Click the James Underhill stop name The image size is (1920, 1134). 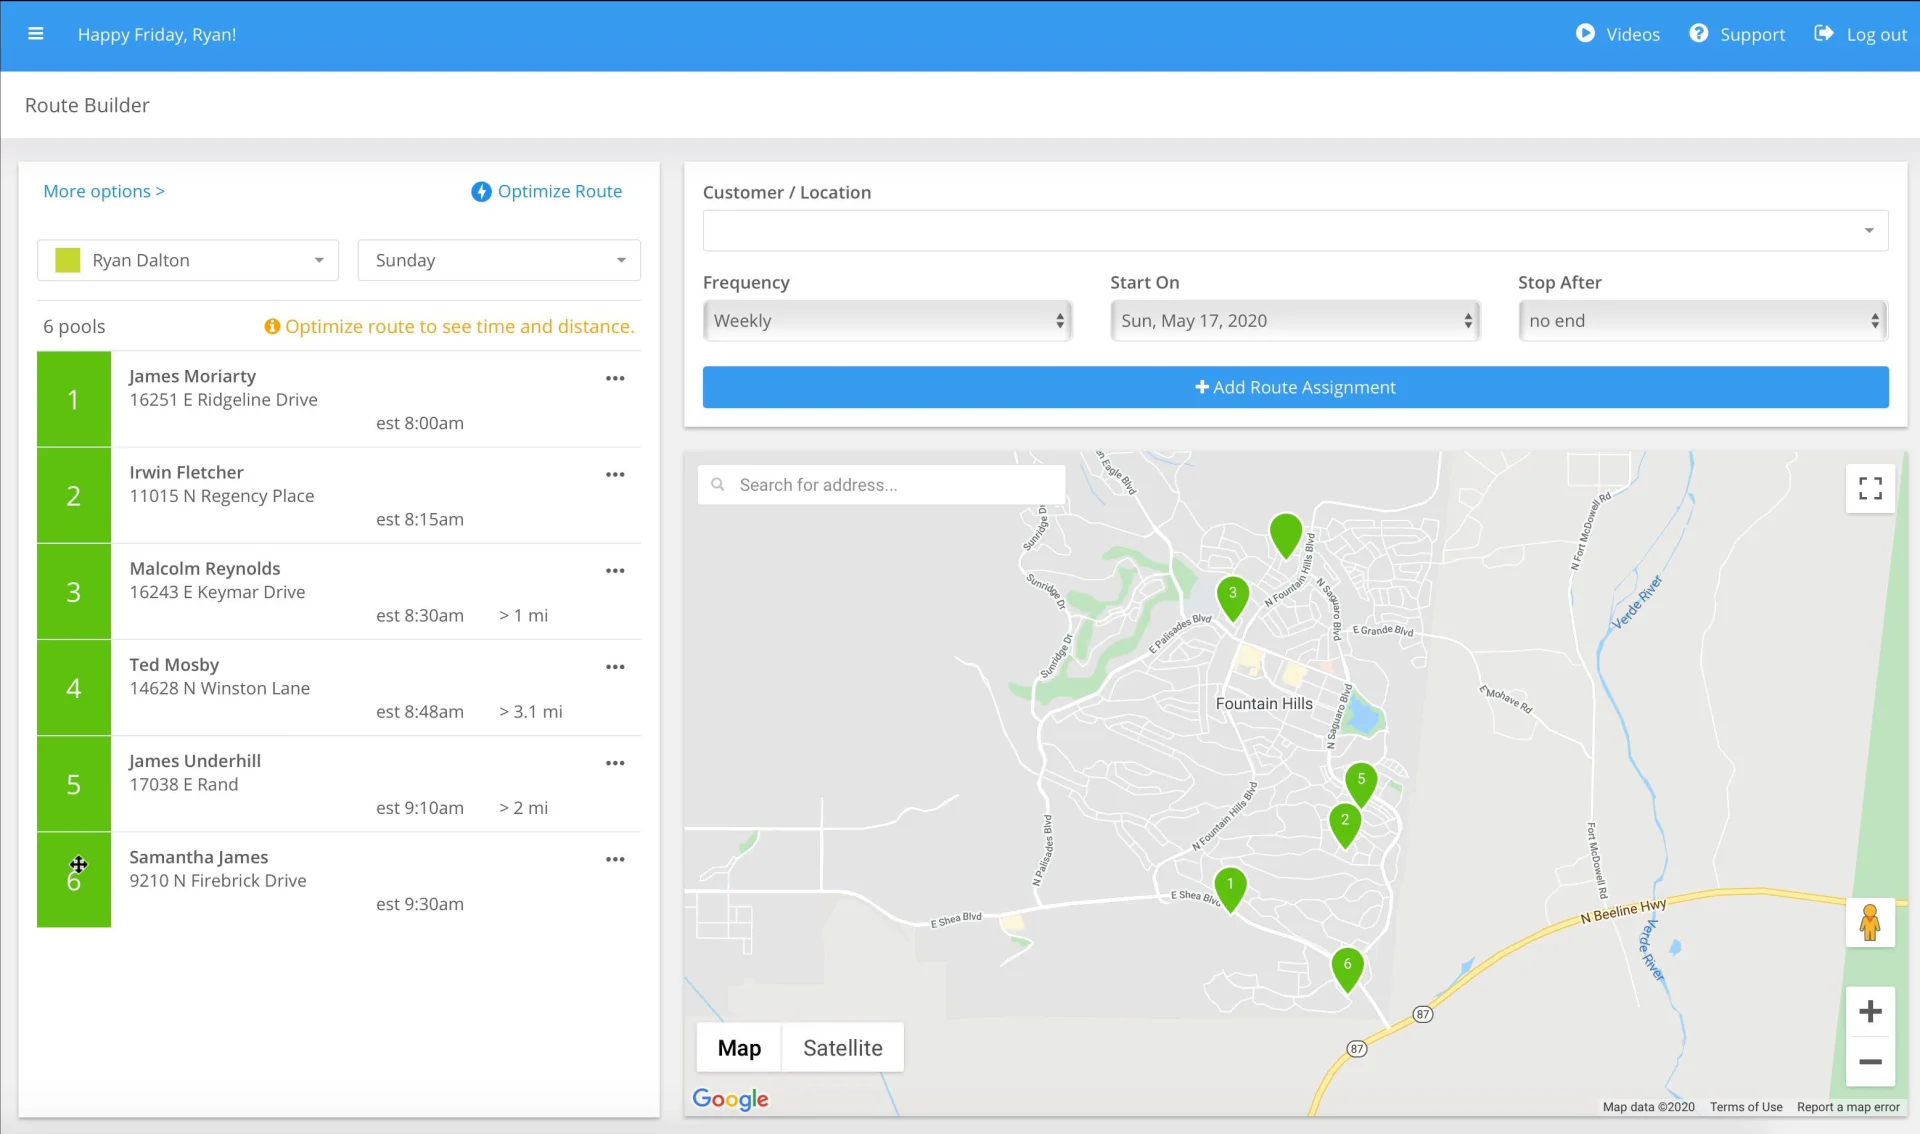point(195,761)
